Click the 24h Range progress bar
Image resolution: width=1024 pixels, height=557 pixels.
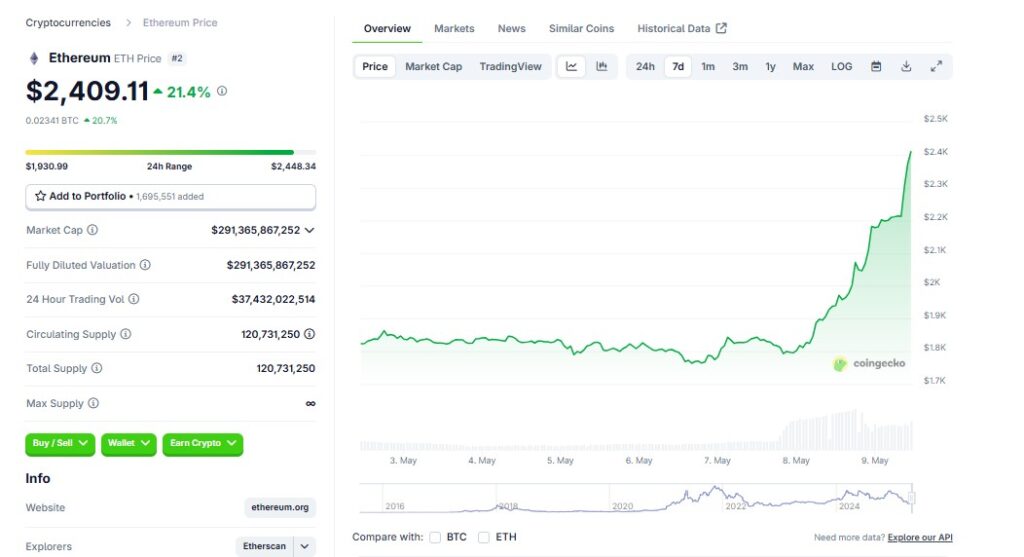[170, 153]
